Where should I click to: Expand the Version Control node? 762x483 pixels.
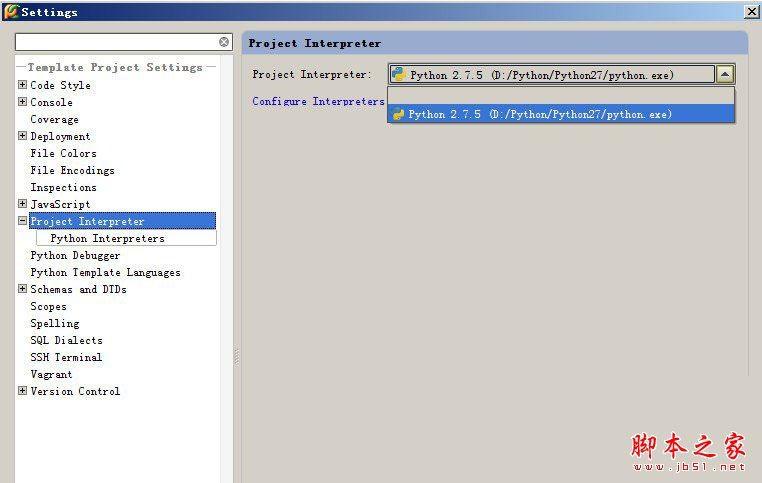pos(22,391)
